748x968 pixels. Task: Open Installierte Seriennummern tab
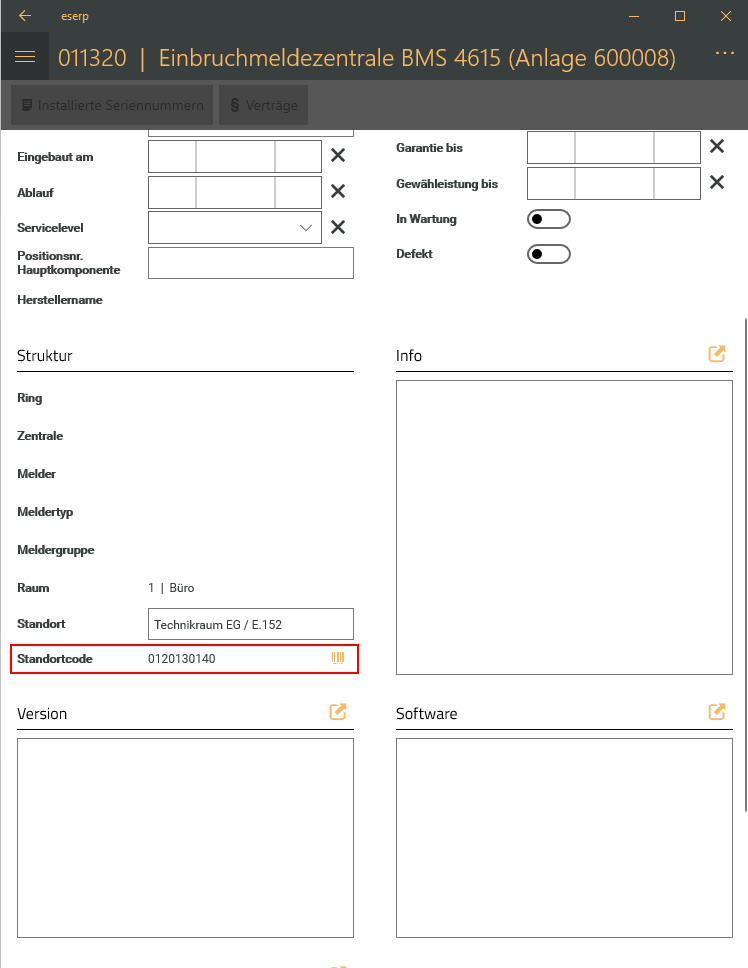point(112,105)
